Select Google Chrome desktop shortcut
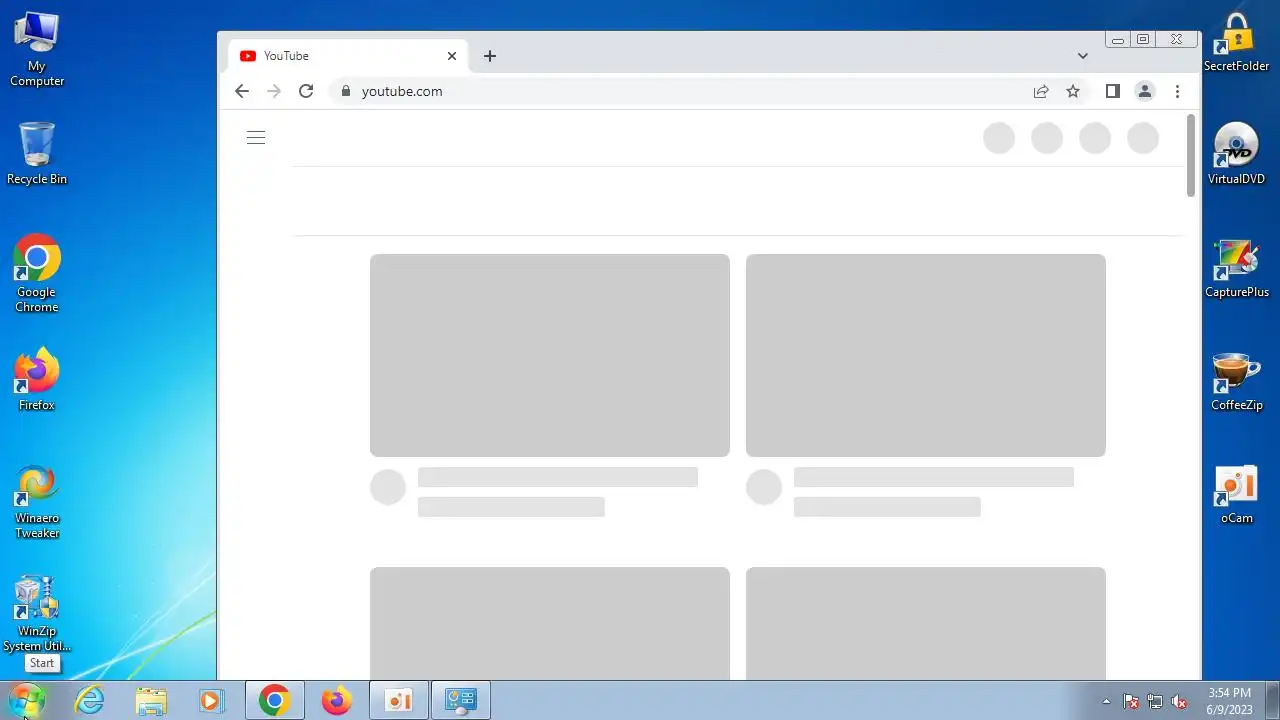Screen dimensions: 1280x720 coord(37,273)
